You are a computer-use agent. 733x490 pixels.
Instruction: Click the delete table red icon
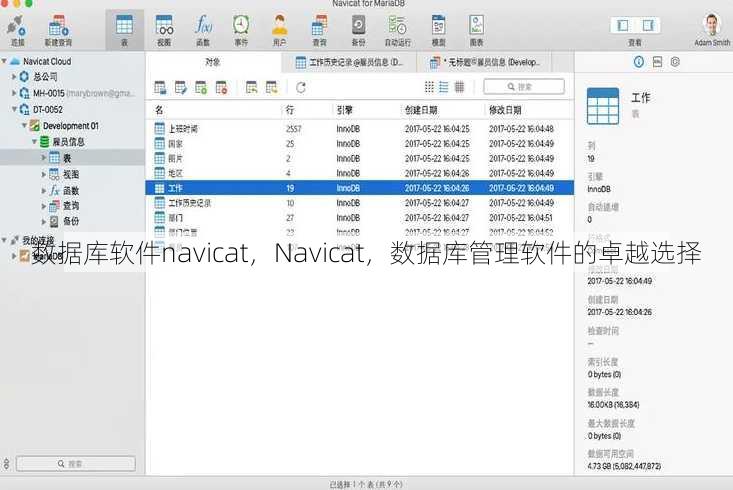point(221,87)
